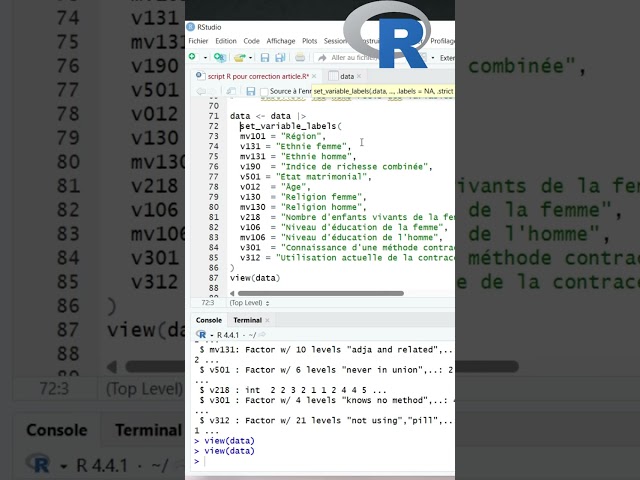Switch to the Console tab
The image size is (640, 480).
[209, 320]
